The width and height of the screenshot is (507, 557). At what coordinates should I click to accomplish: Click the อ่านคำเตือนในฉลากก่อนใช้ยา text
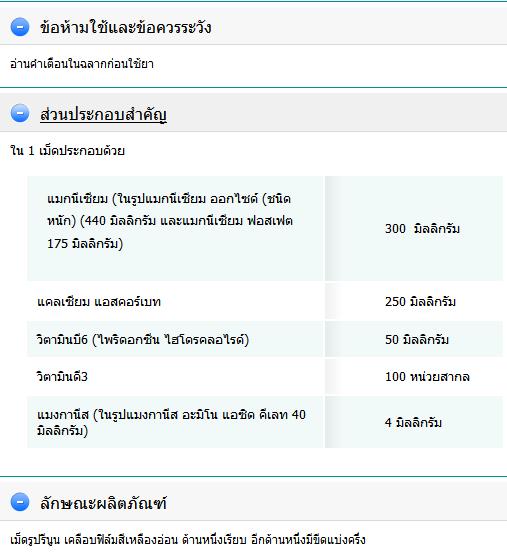coord(82,64)
